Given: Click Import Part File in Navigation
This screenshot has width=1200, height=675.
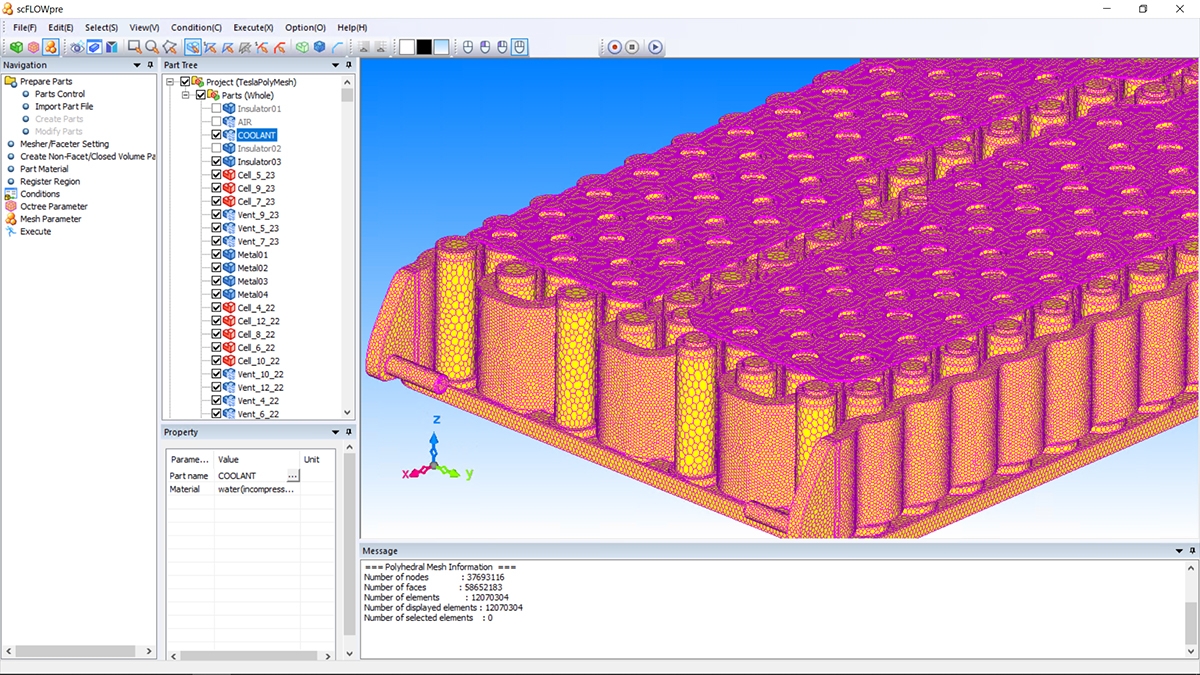Looking at the screenshot, I should [64, 107].
